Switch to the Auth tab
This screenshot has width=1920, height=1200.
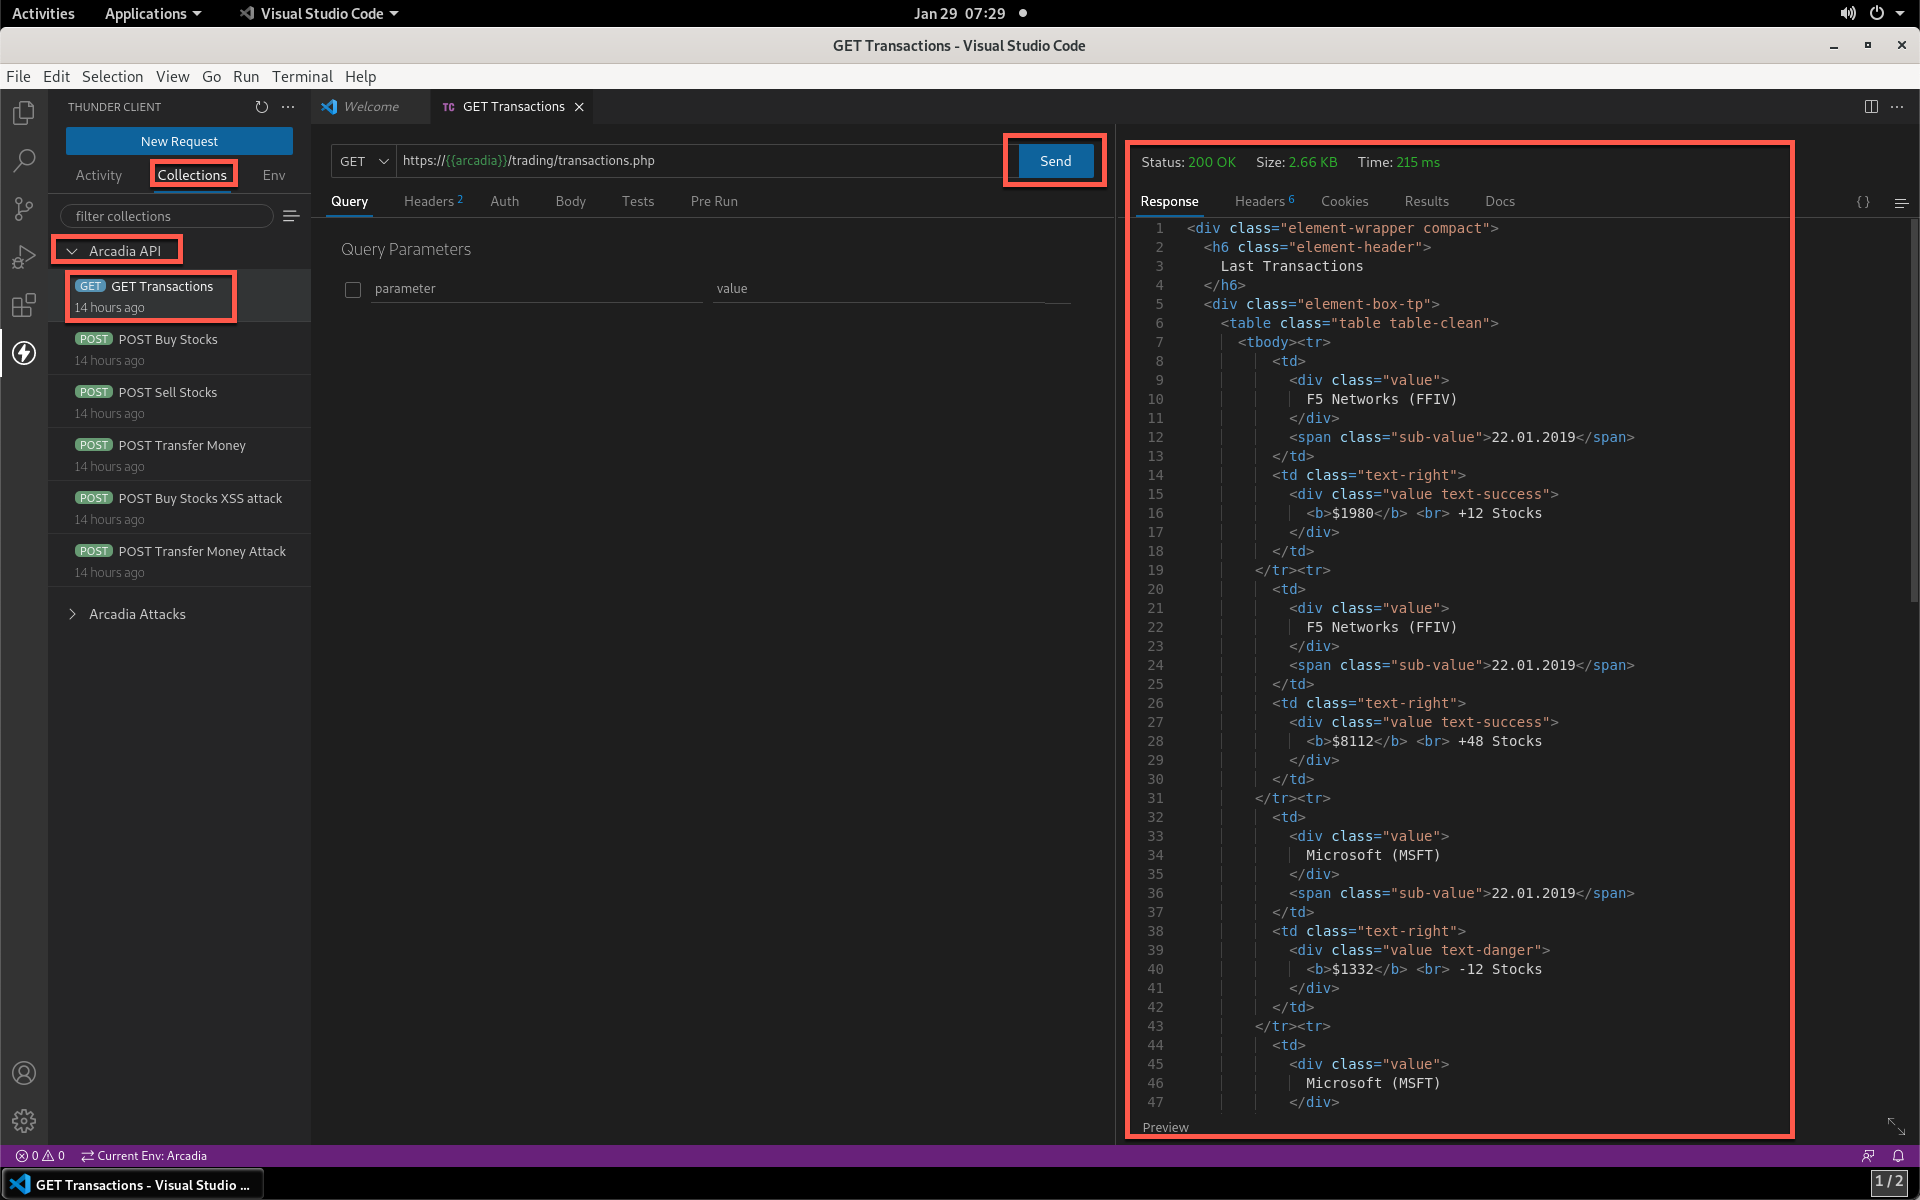(504, 201)
